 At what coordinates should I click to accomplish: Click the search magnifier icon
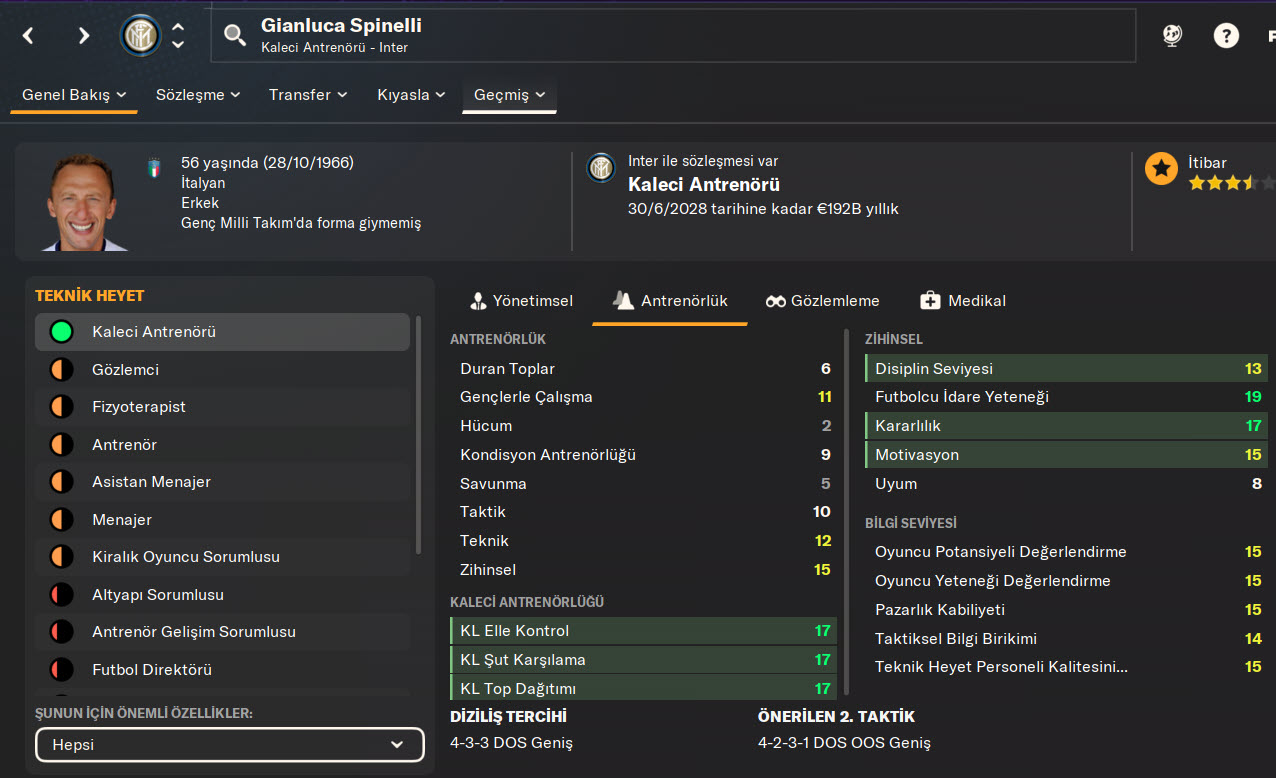[235, 36]
